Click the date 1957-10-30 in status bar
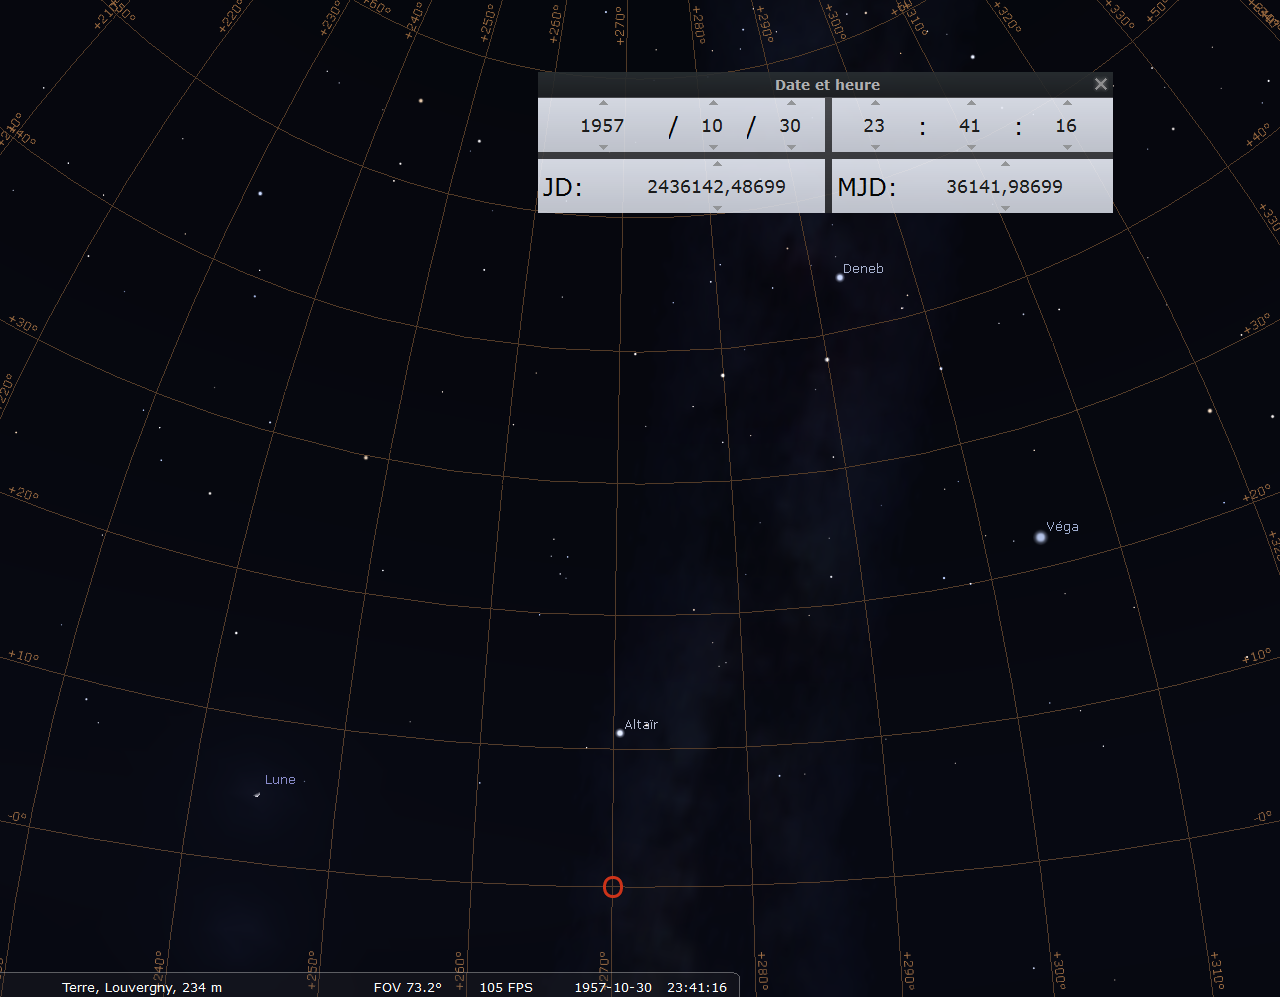 pyautogui.click(x=613, y=987)
